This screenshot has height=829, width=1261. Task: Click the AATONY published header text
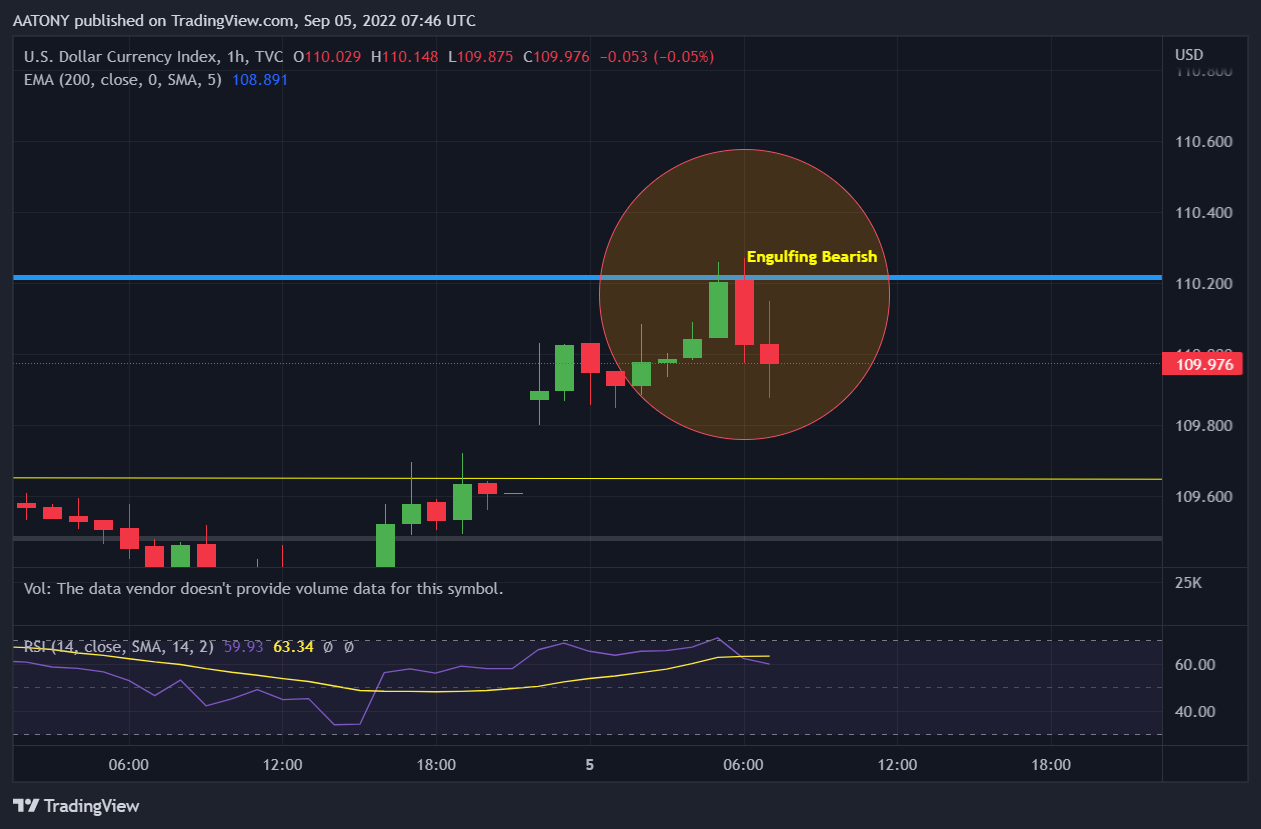coord(244,20)
